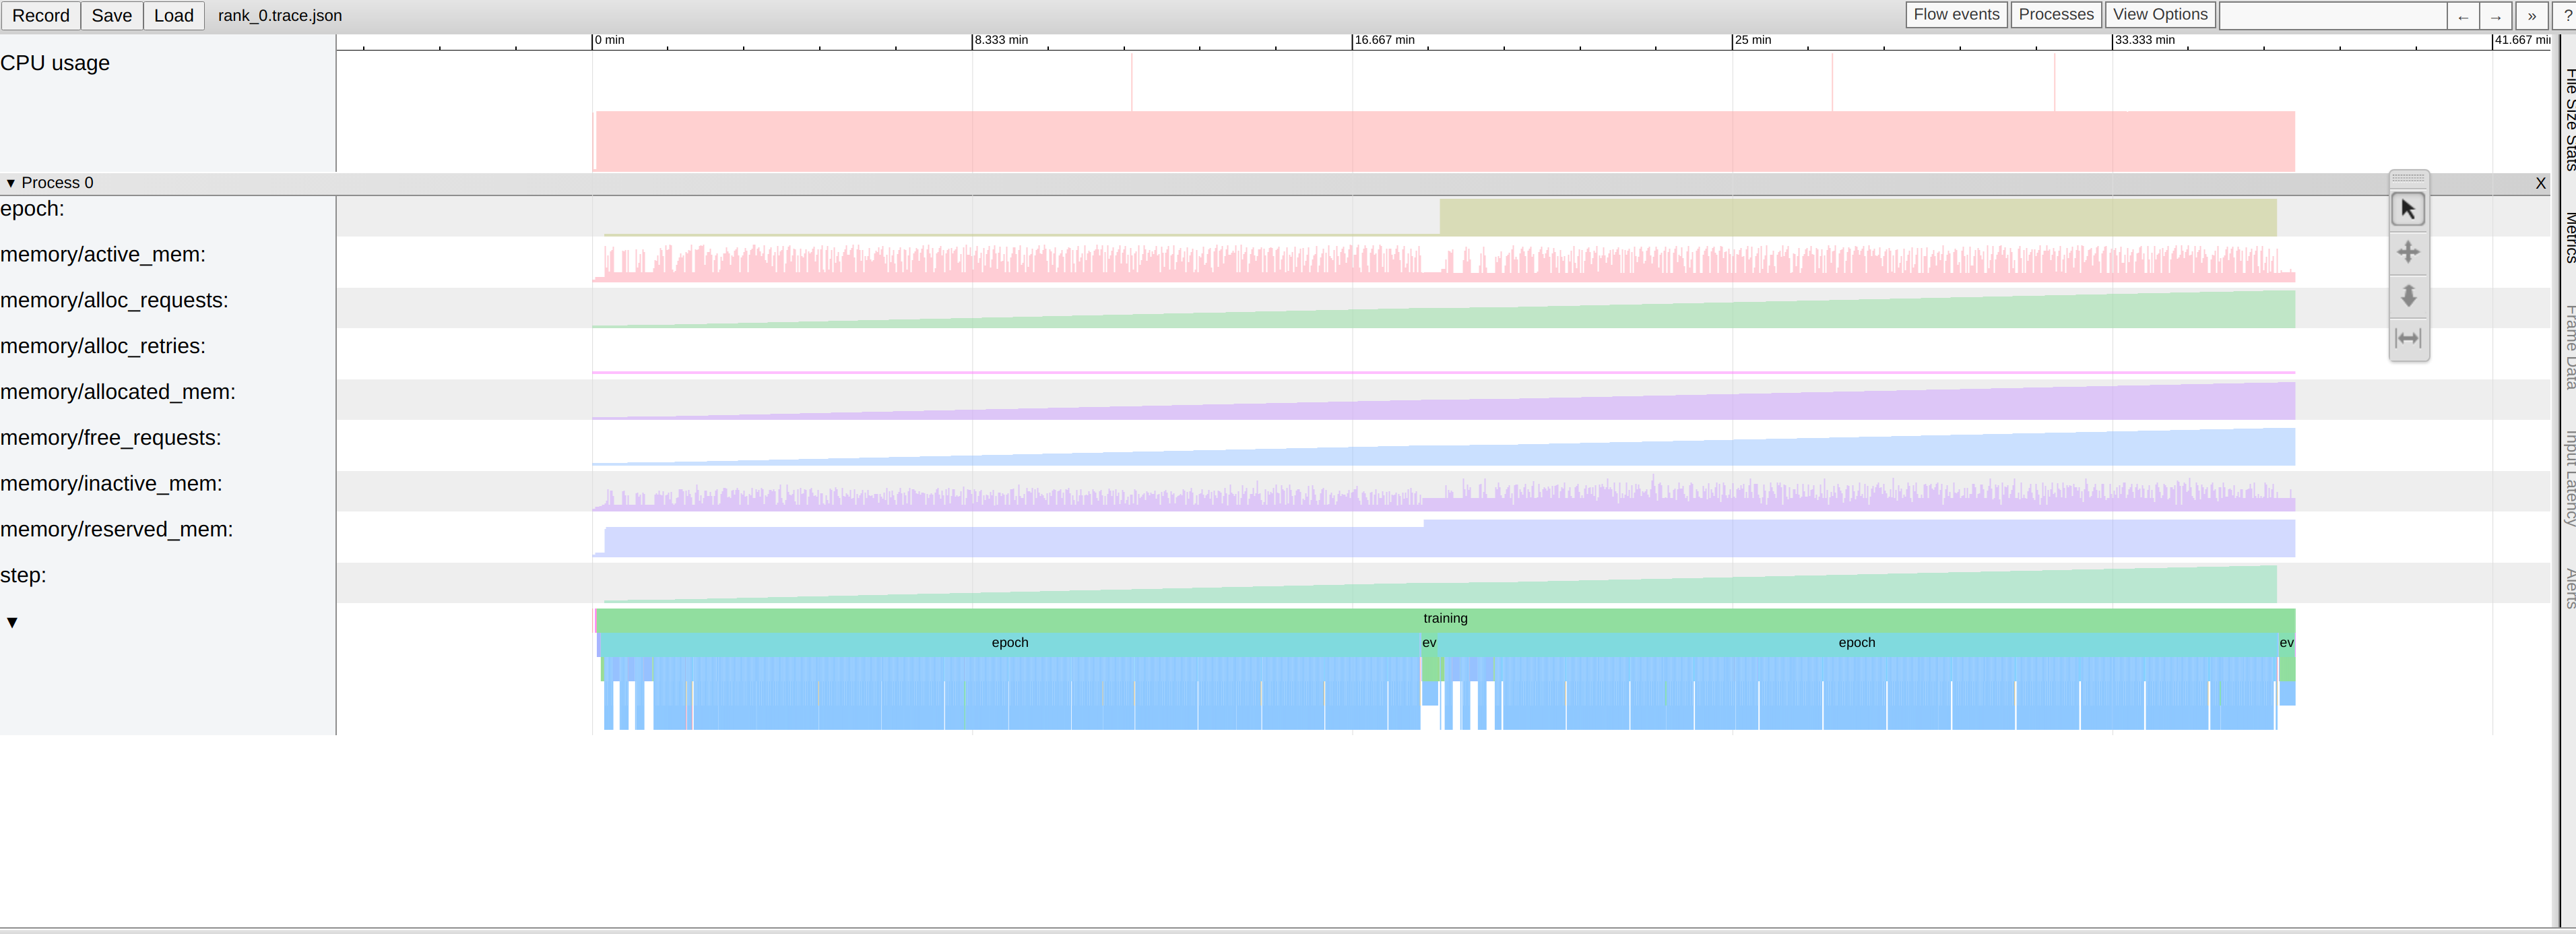2576x934 pixels.
Task: Focus the search input field
Action: tap(2332, 16)
